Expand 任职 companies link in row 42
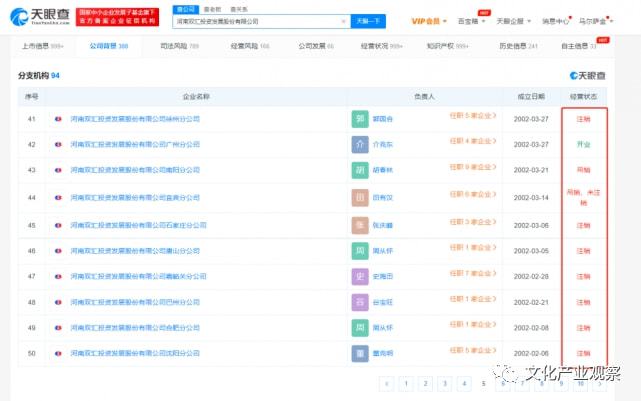Viewport: 641px width, 401px height. coord(473,141)
